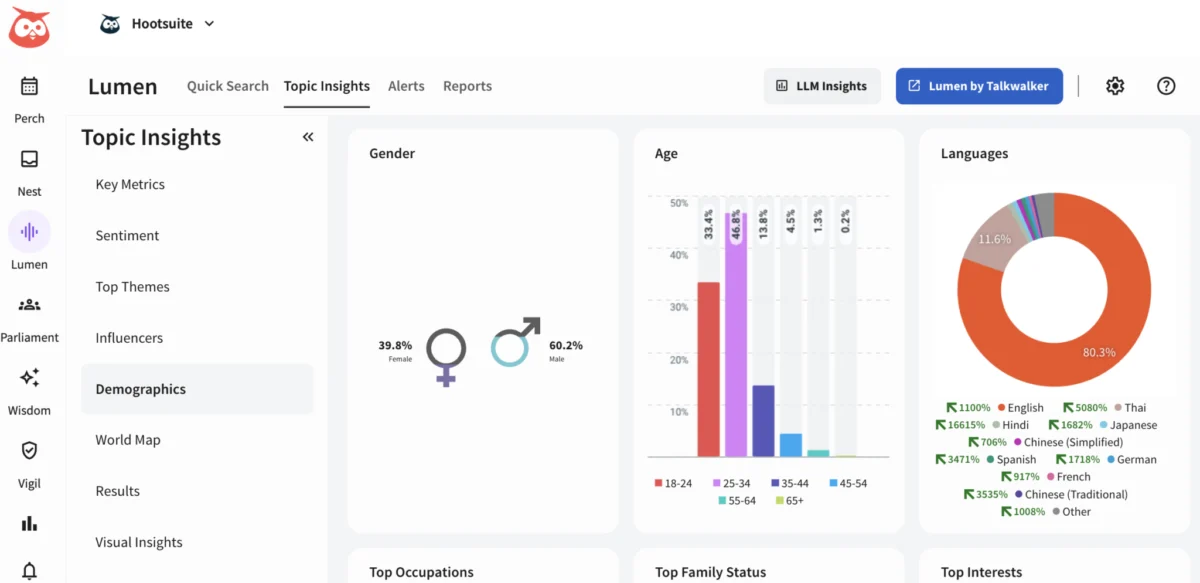Image resolution: width=1200 pixels, height=583 pixels.
Task: Open Lumen by Talkwalker button
Action: (x=979, y=86)
